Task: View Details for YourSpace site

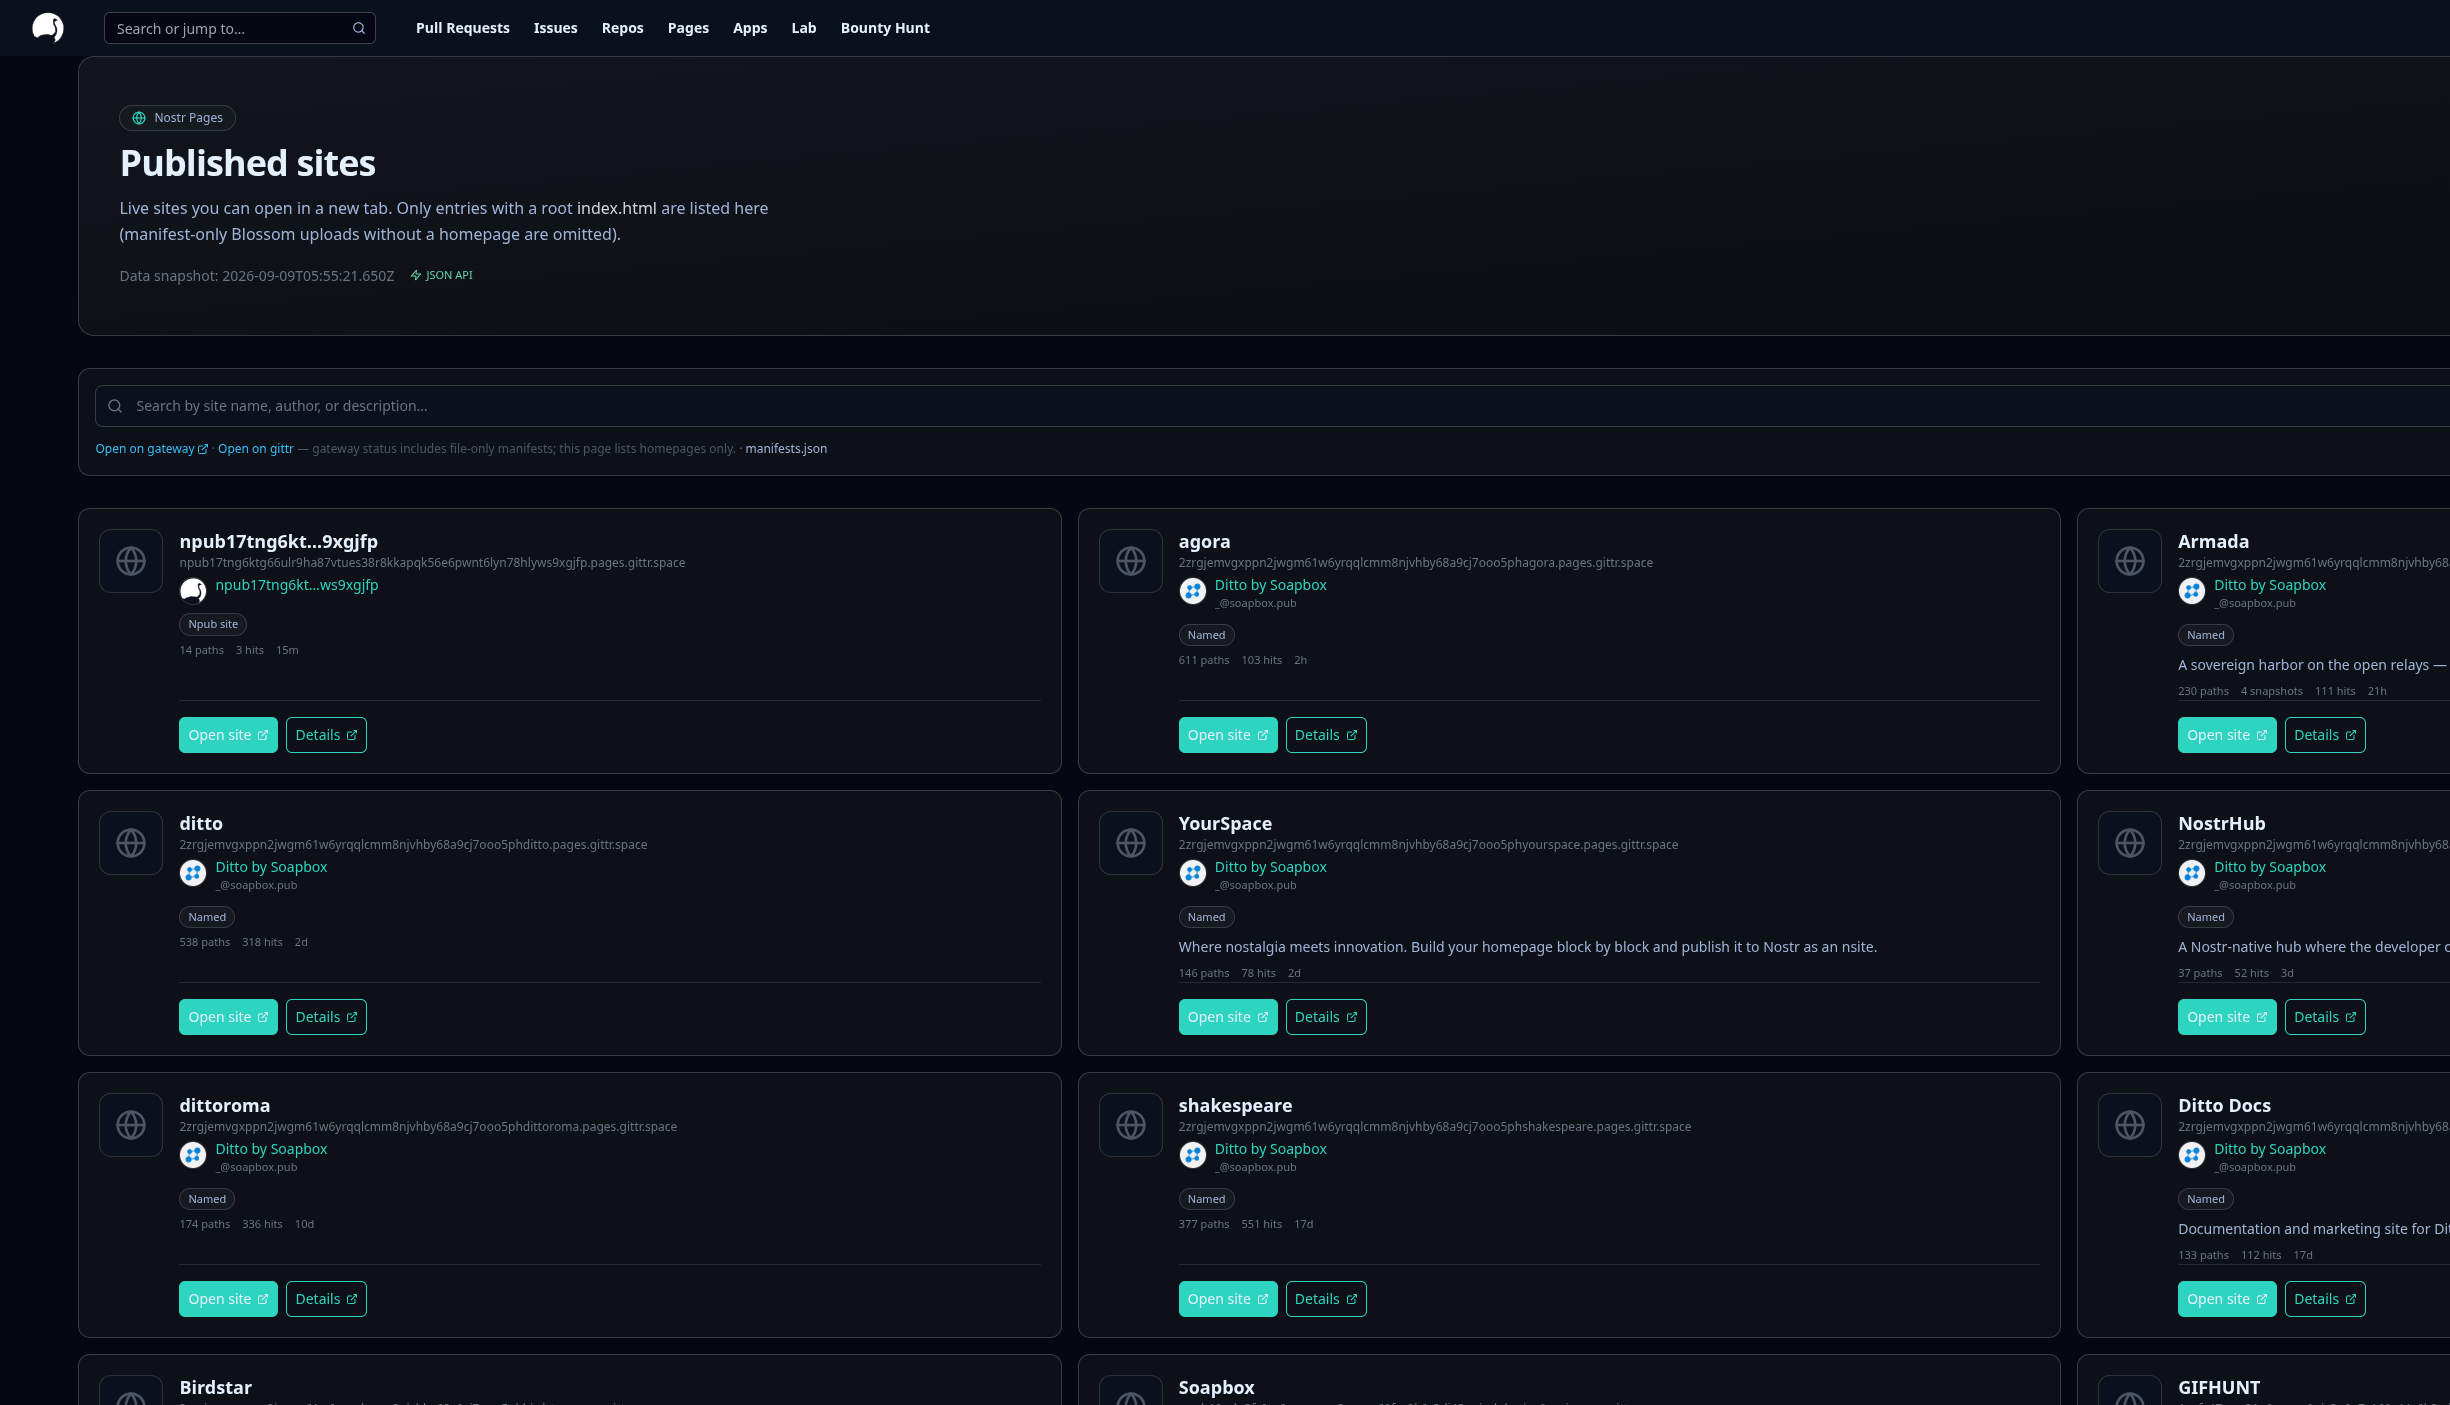Action: tap(1326, 1017)
